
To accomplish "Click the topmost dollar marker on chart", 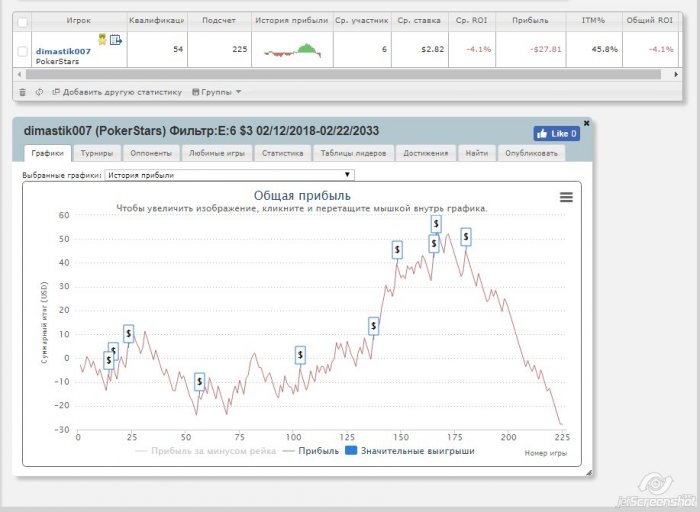I will pos(436,222).
